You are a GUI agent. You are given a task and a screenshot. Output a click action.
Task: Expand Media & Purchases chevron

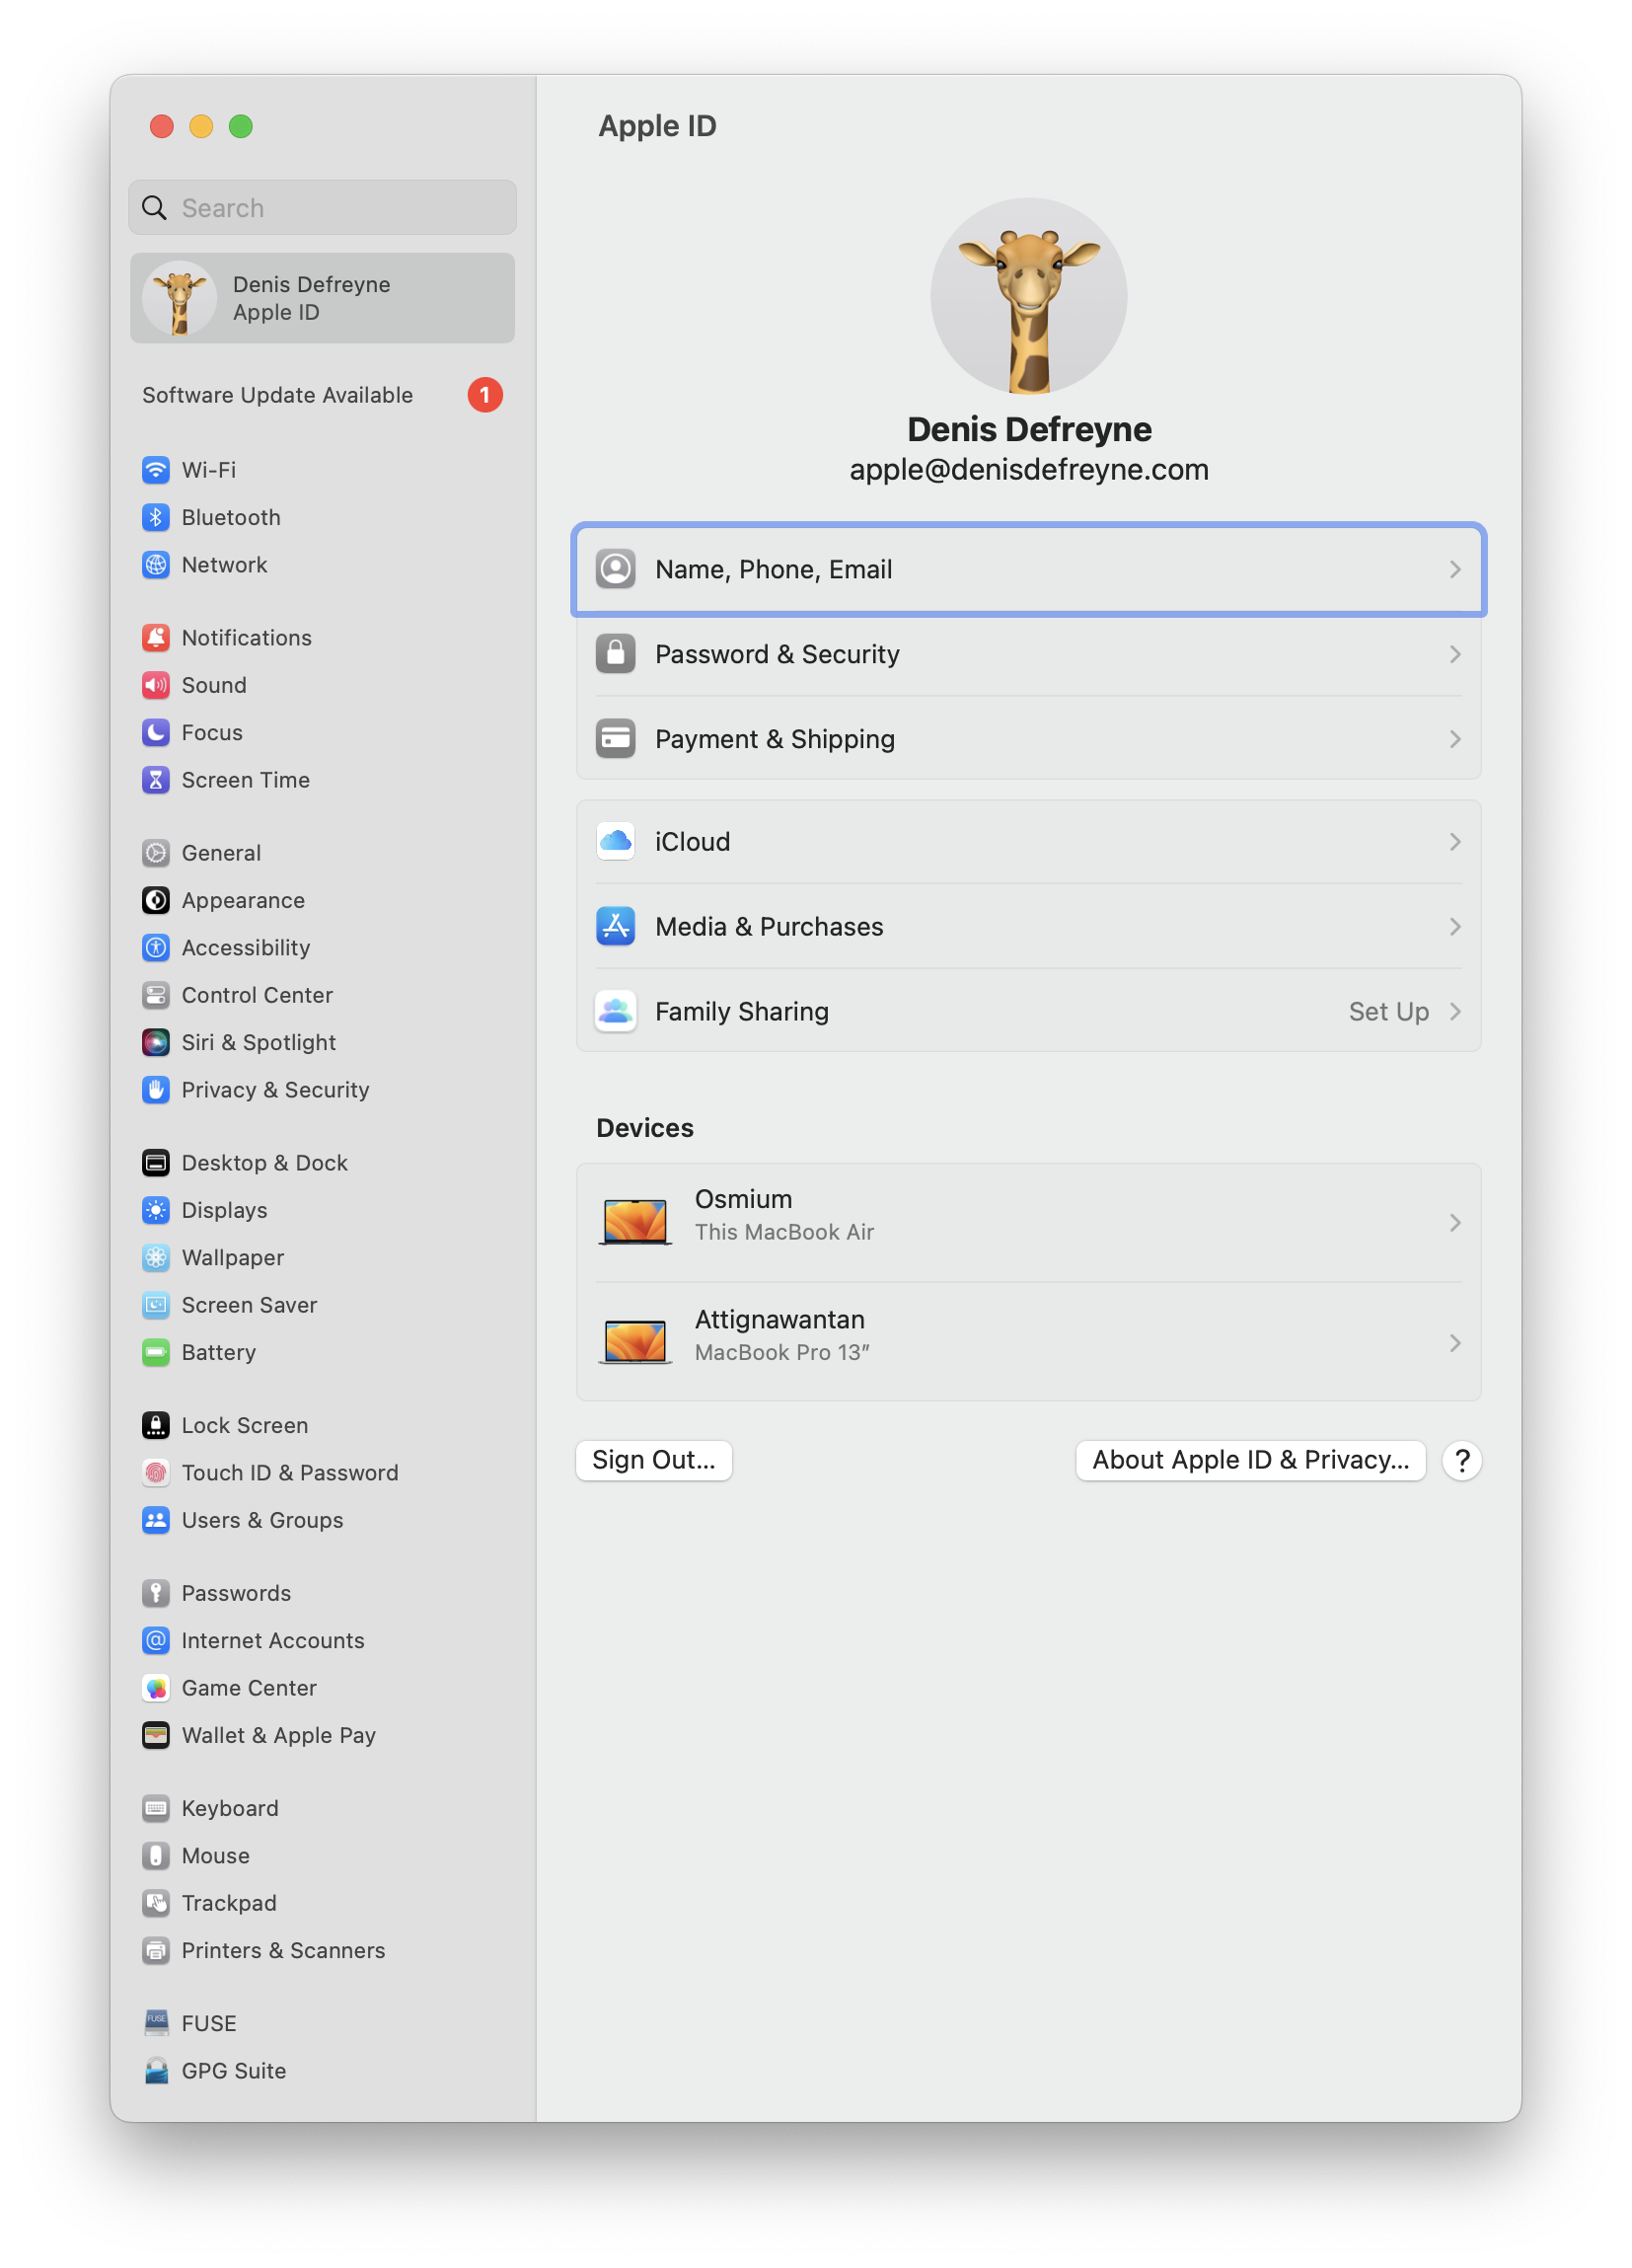(x=1455, y=927)
